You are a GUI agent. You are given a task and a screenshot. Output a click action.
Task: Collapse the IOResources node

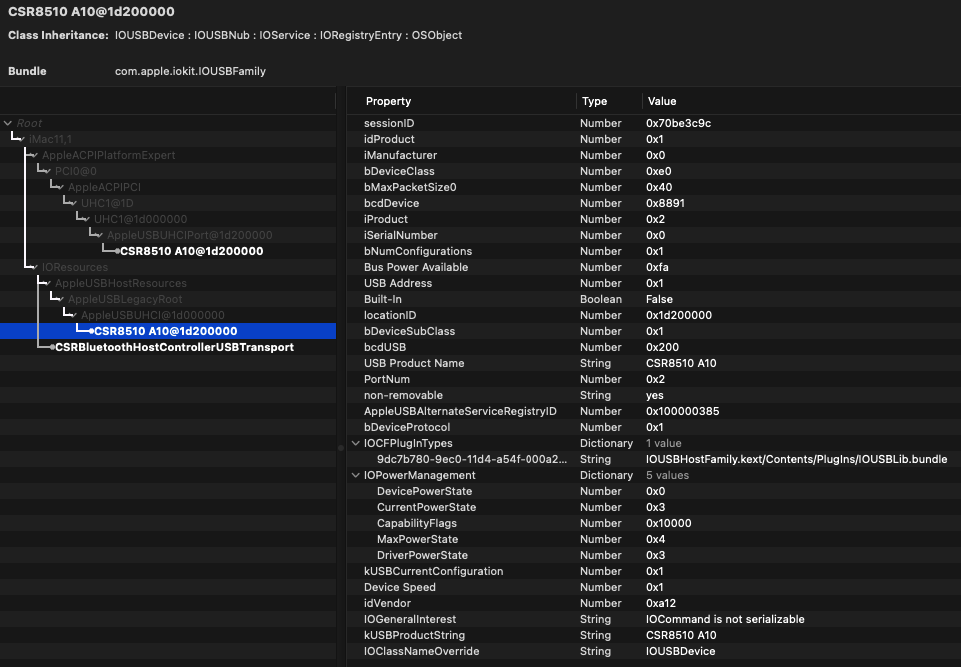[36, 267]
